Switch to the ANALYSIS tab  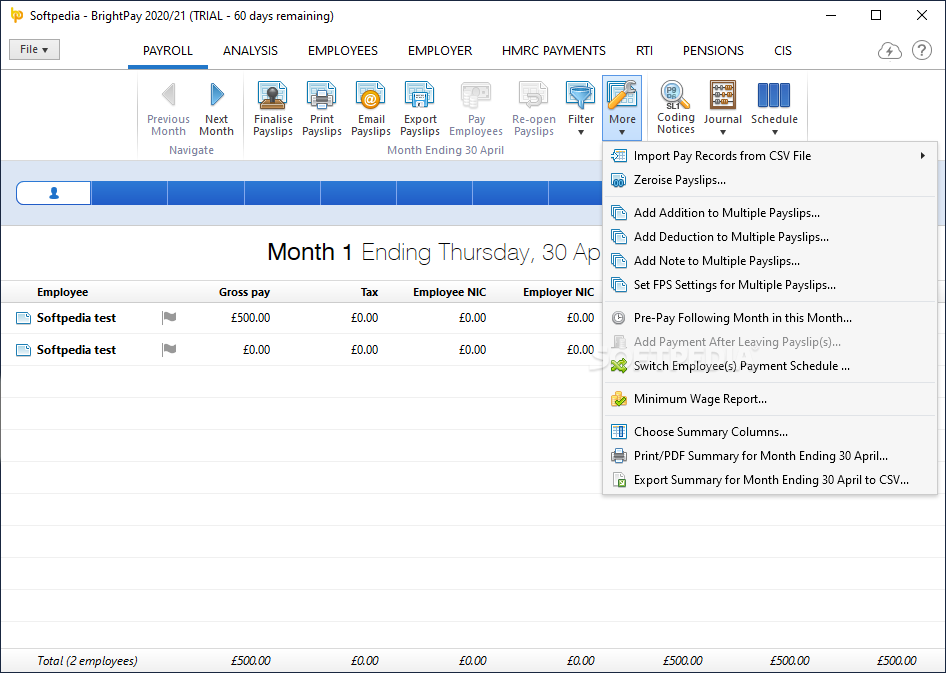pyautogui.click(x=250, y=51)
